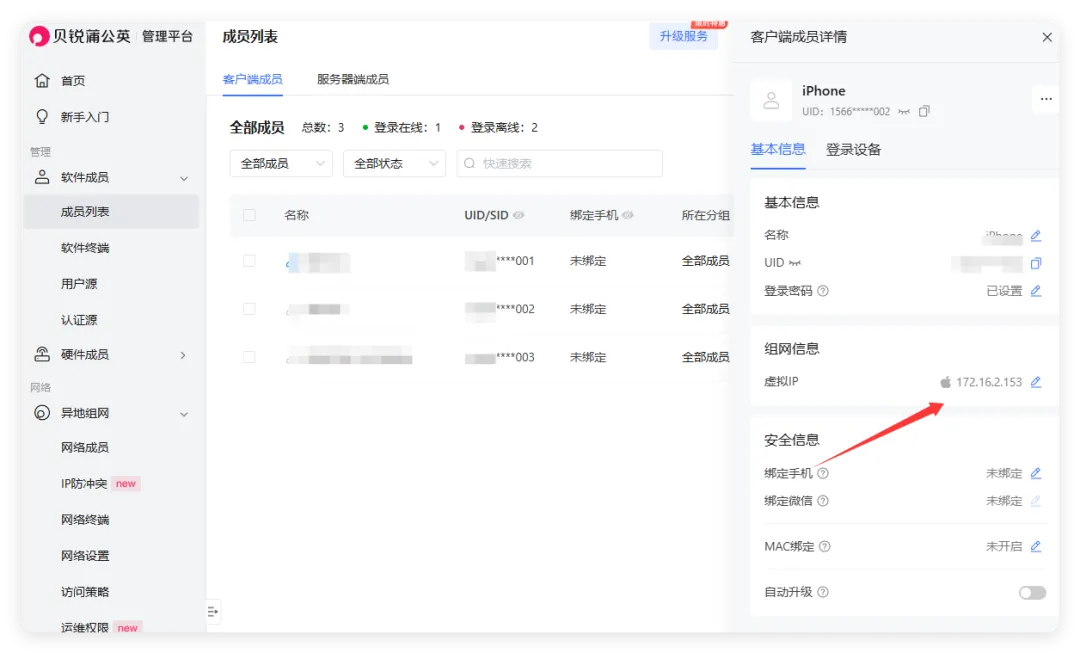Close the 客户端成员详情 panel
1080x653 pixels.
pyautogui.click(x=1047, y=37)
